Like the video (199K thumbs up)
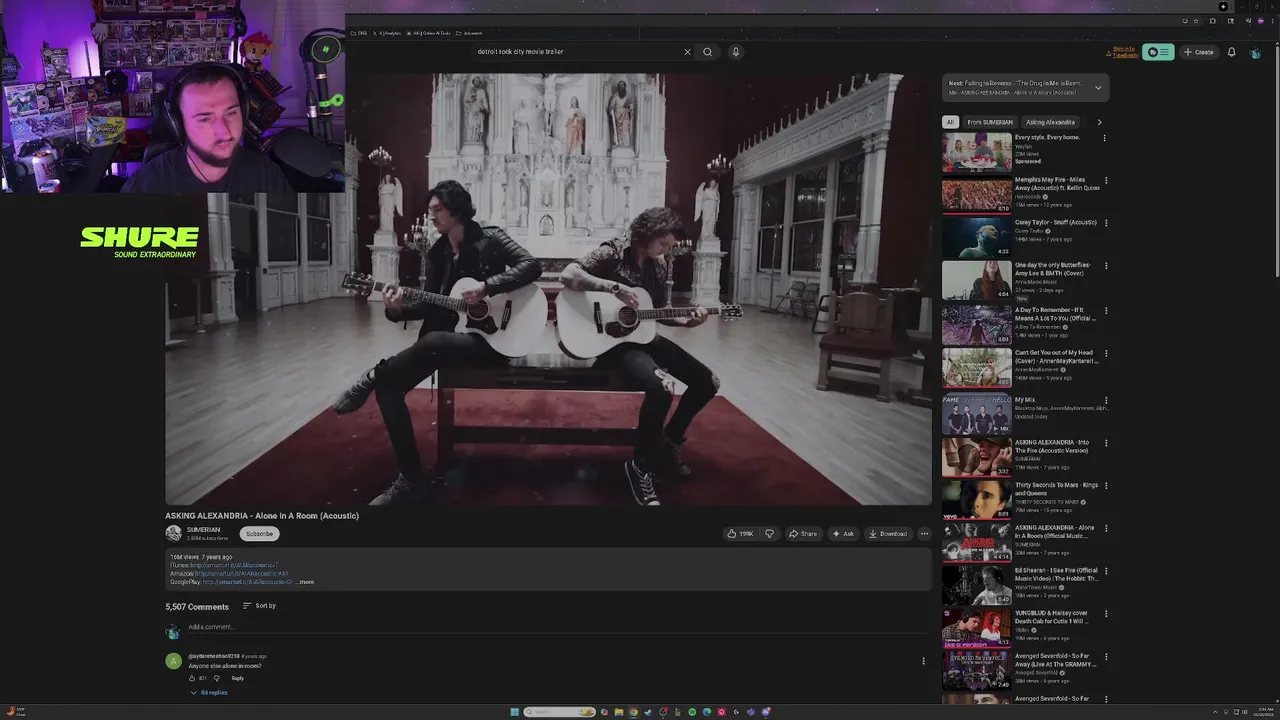This screenshot has width=1280, height=720. 741,534
